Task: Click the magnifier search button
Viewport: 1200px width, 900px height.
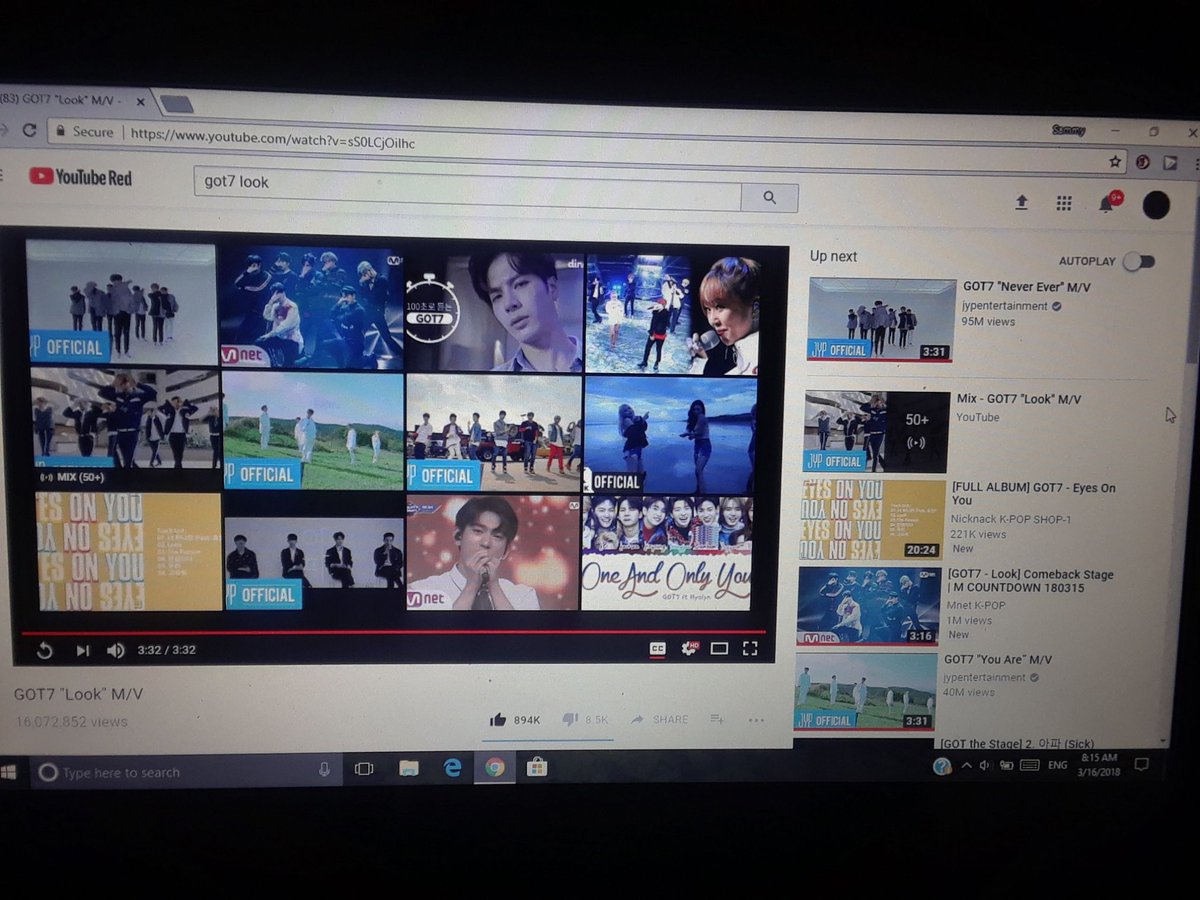Action: click(x=769, y=198)
